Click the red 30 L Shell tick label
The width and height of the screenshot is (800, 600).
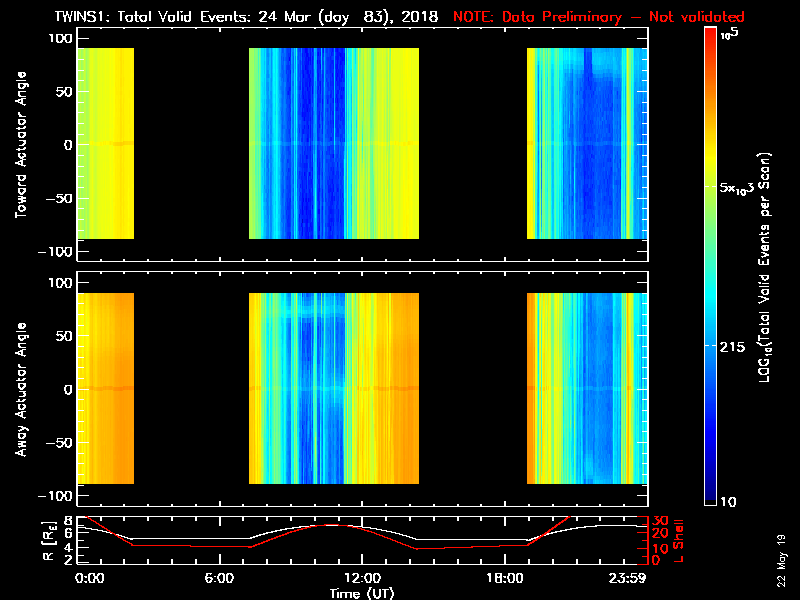[660, 521]
